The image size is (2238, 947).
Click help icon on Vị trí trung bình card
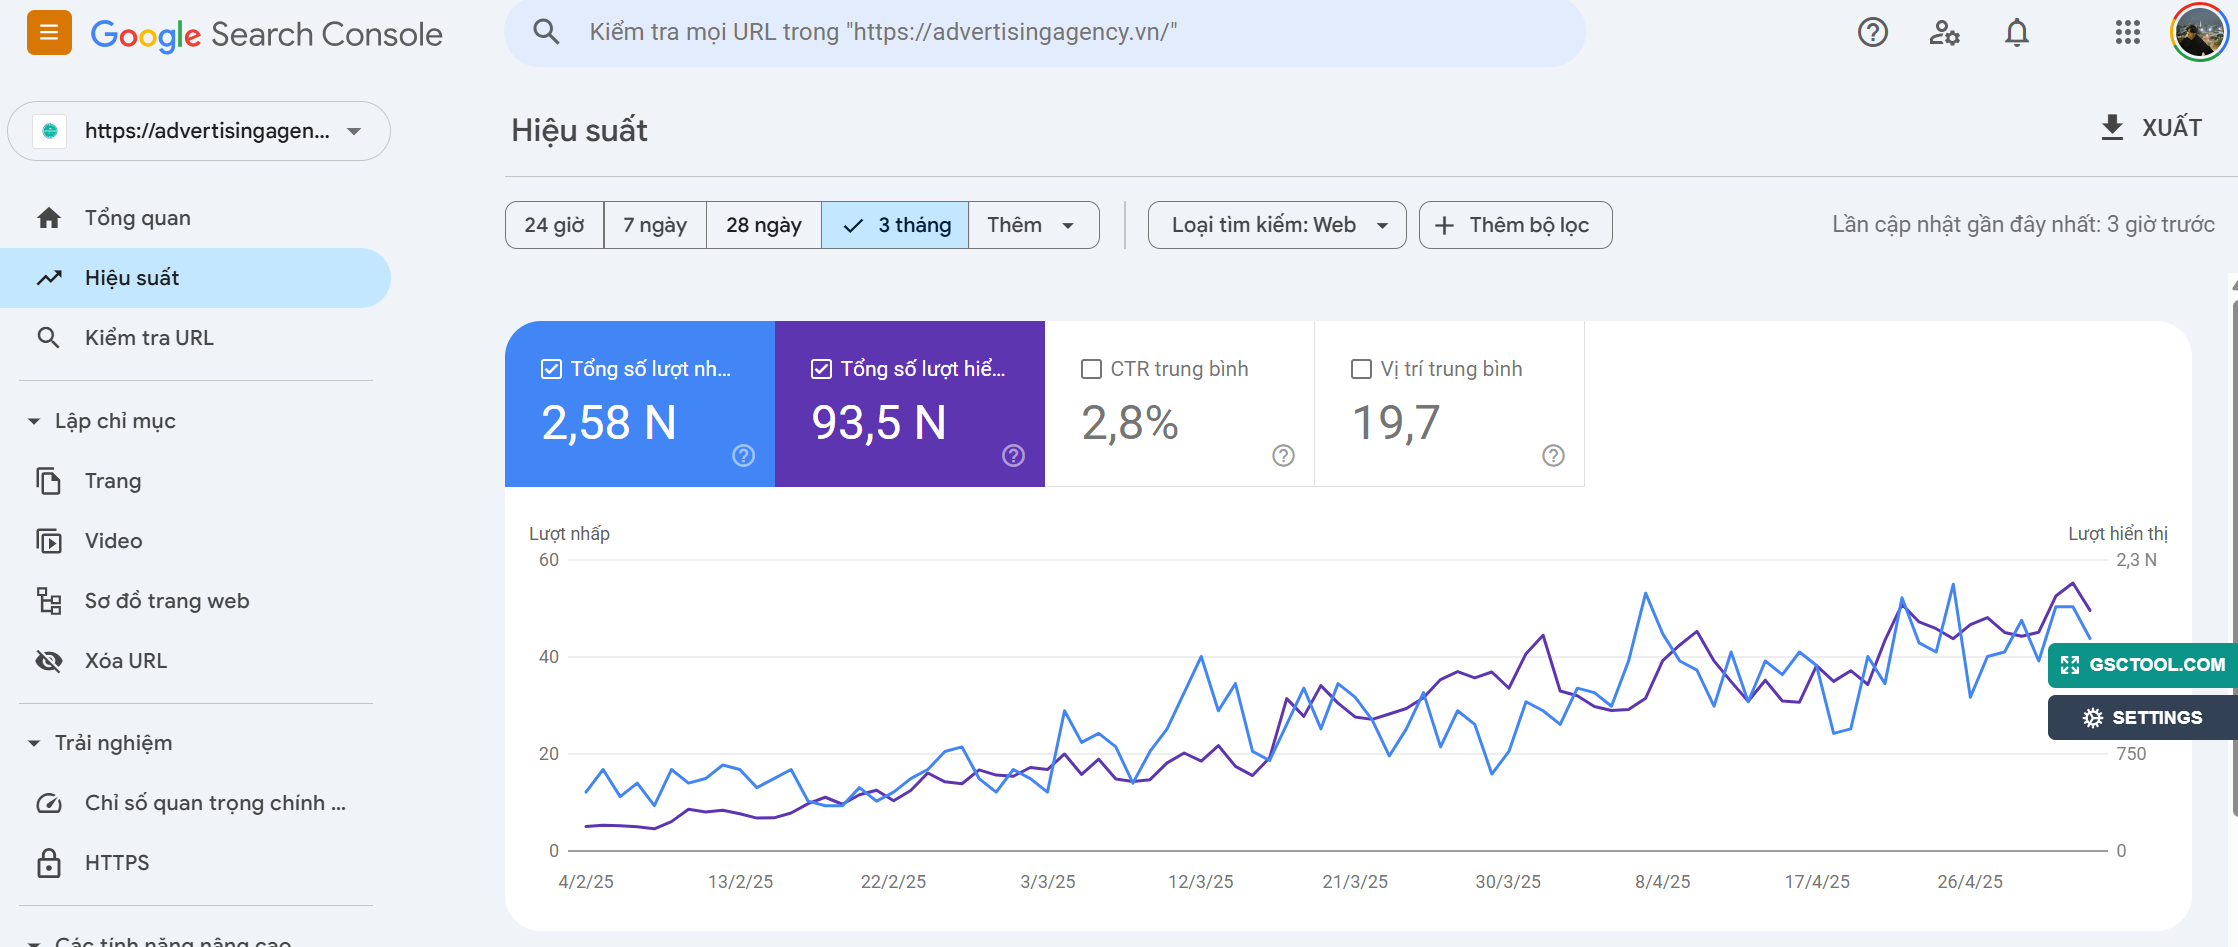point(1553,456)
